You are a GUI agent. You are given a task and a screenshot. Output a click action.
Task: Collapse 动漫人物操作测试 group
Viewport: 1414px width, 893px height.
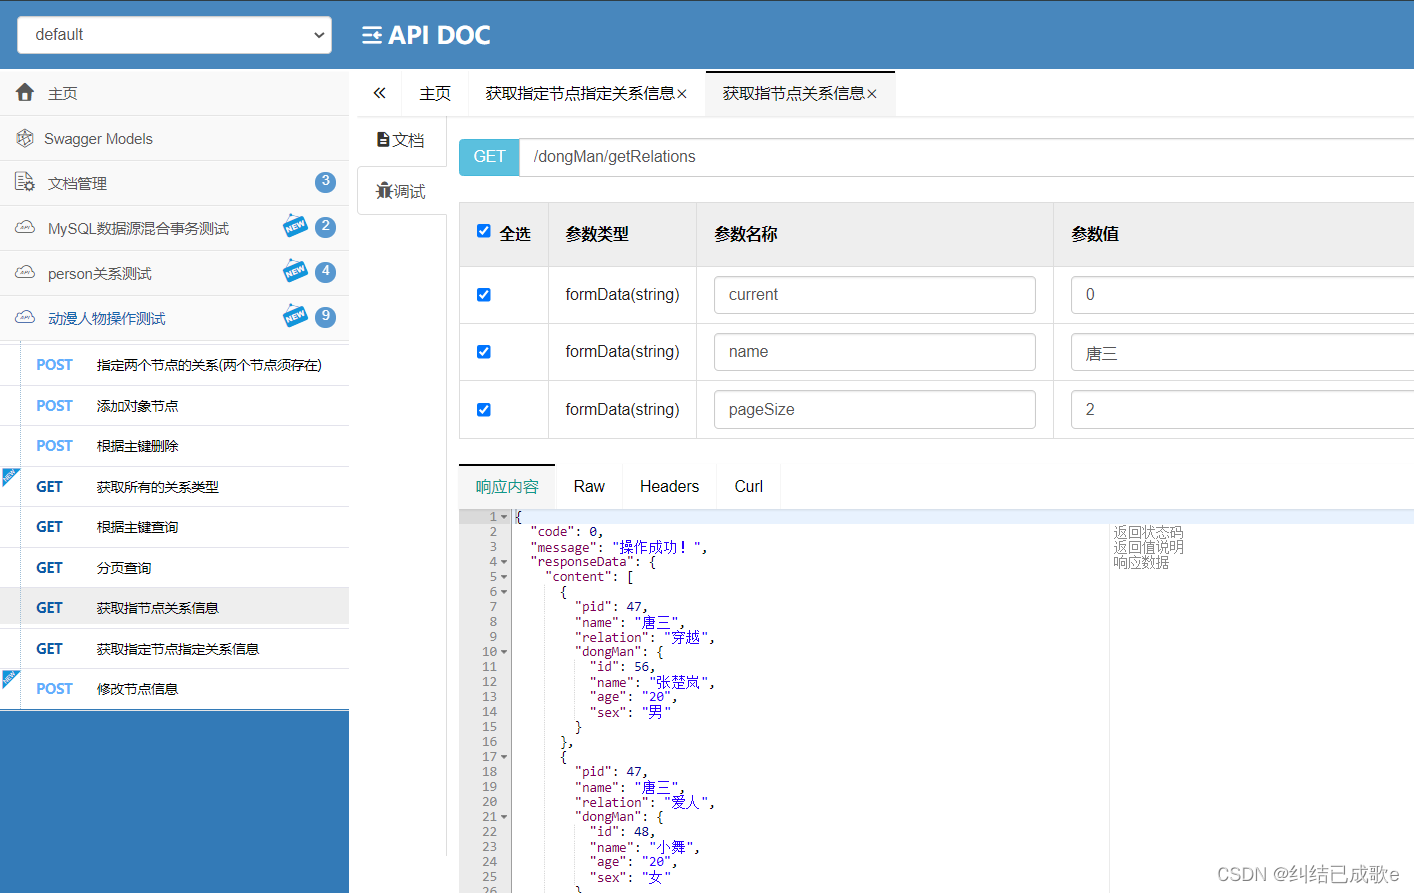pyautogui.click(x=174, y=318)
